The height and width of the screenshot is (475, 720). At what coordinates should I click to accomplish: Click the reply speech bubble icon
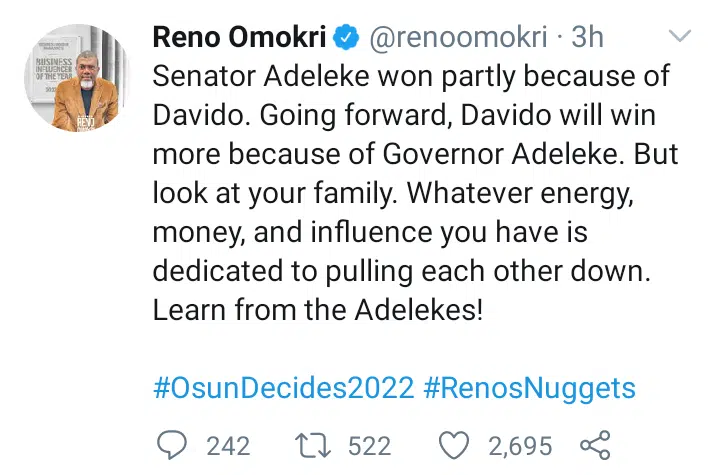point(174,444)
